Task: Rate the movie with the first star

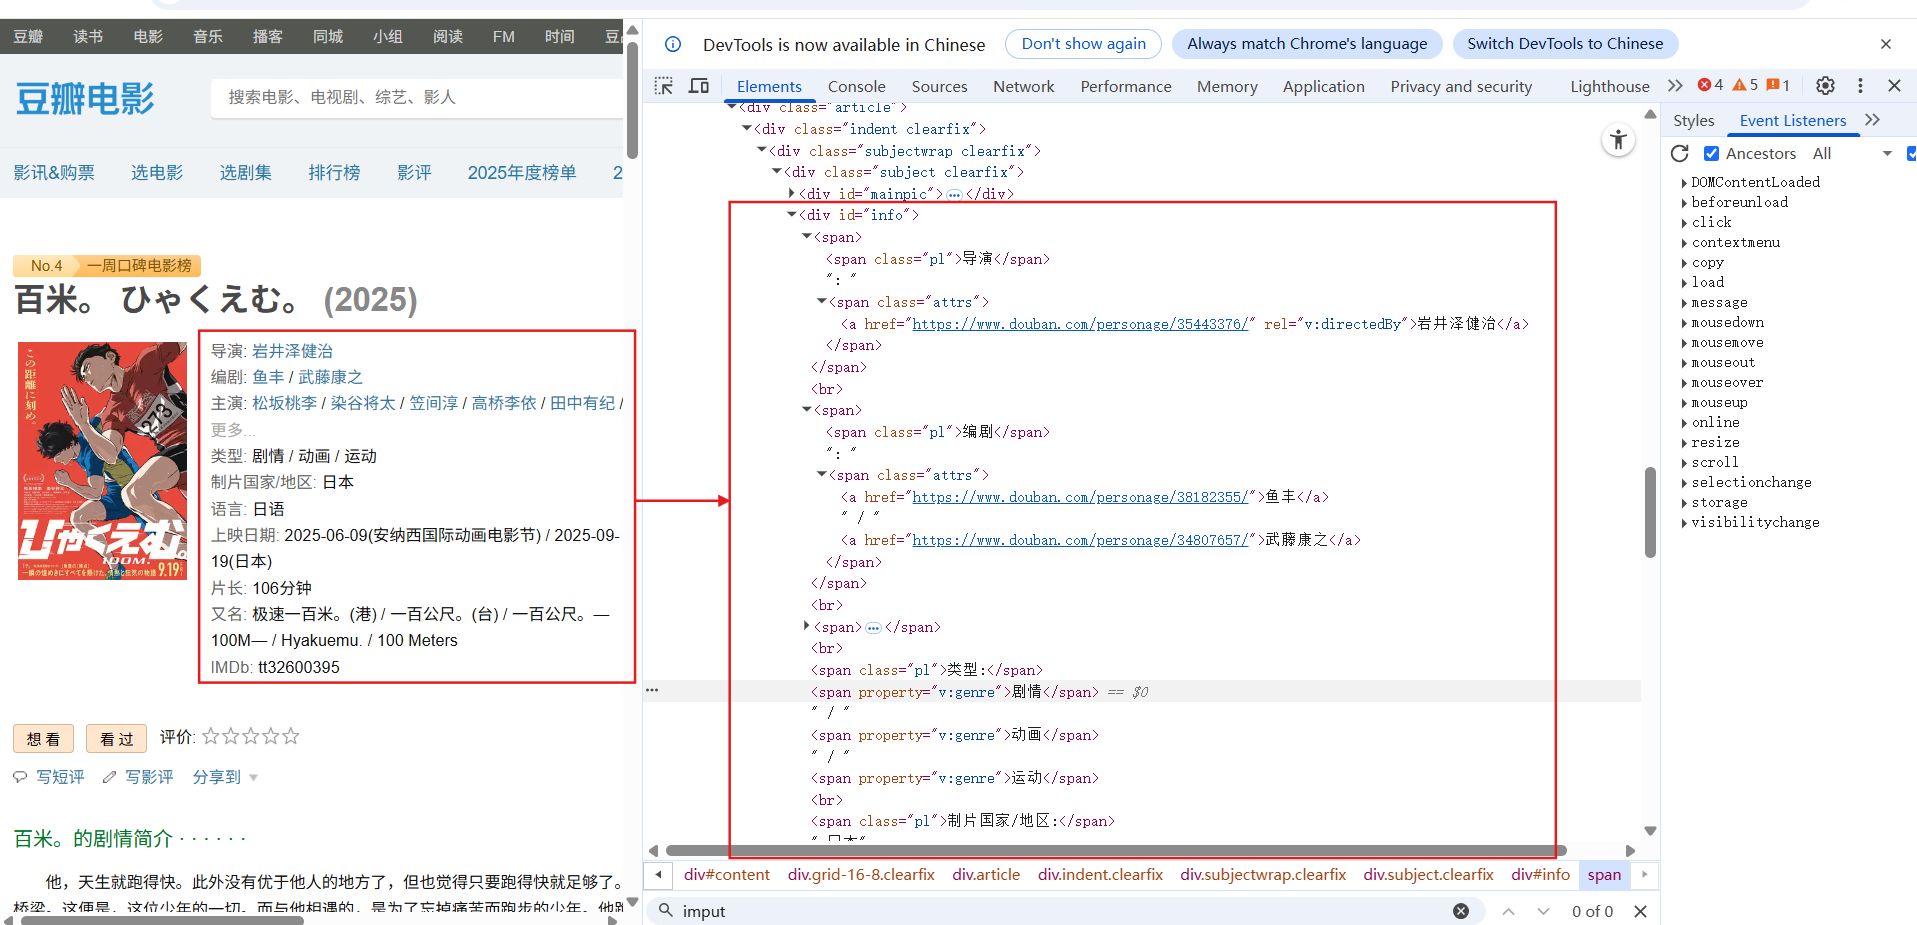Action: (x=211, y=736)
